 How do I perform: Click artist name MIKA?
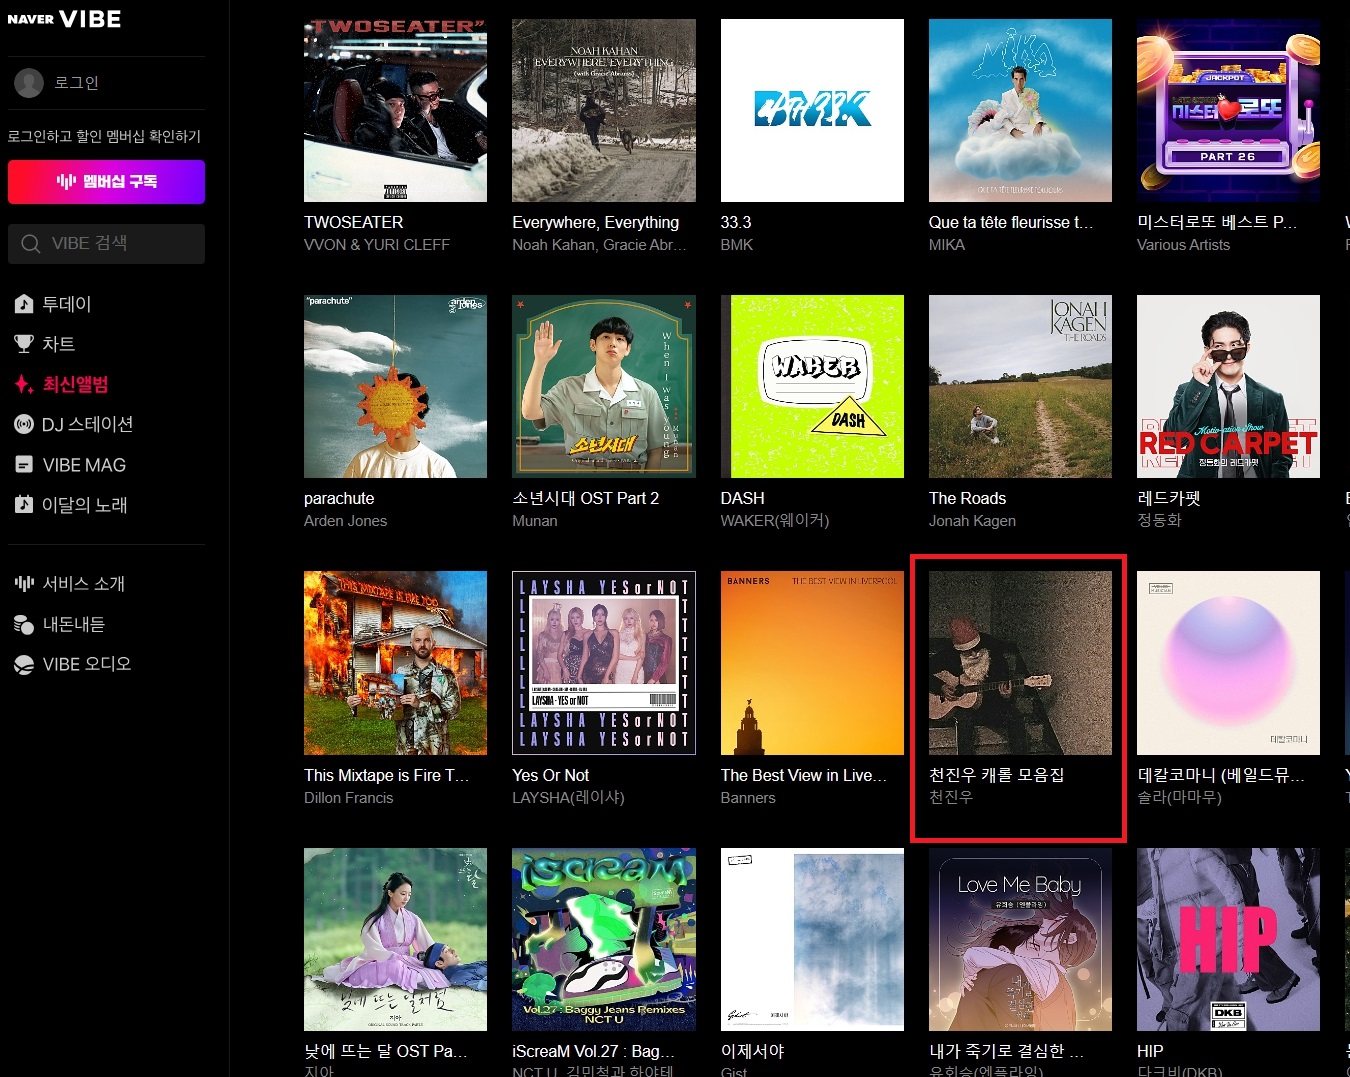click(947, 245)
